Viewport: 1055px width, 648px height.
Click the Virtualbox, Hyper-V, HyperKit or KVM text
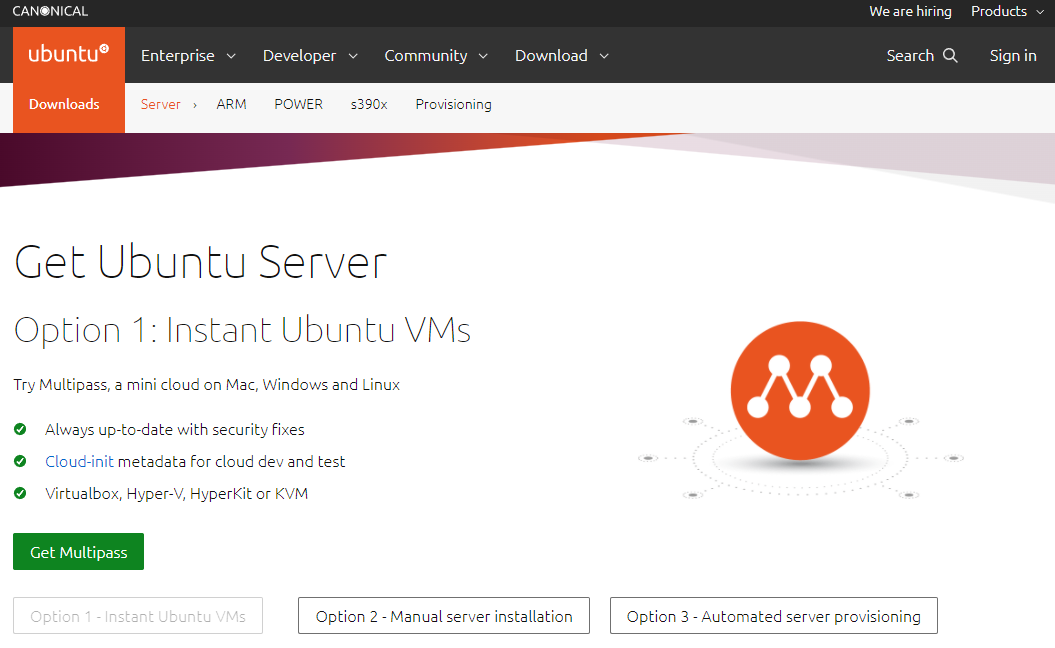point(176,493)
